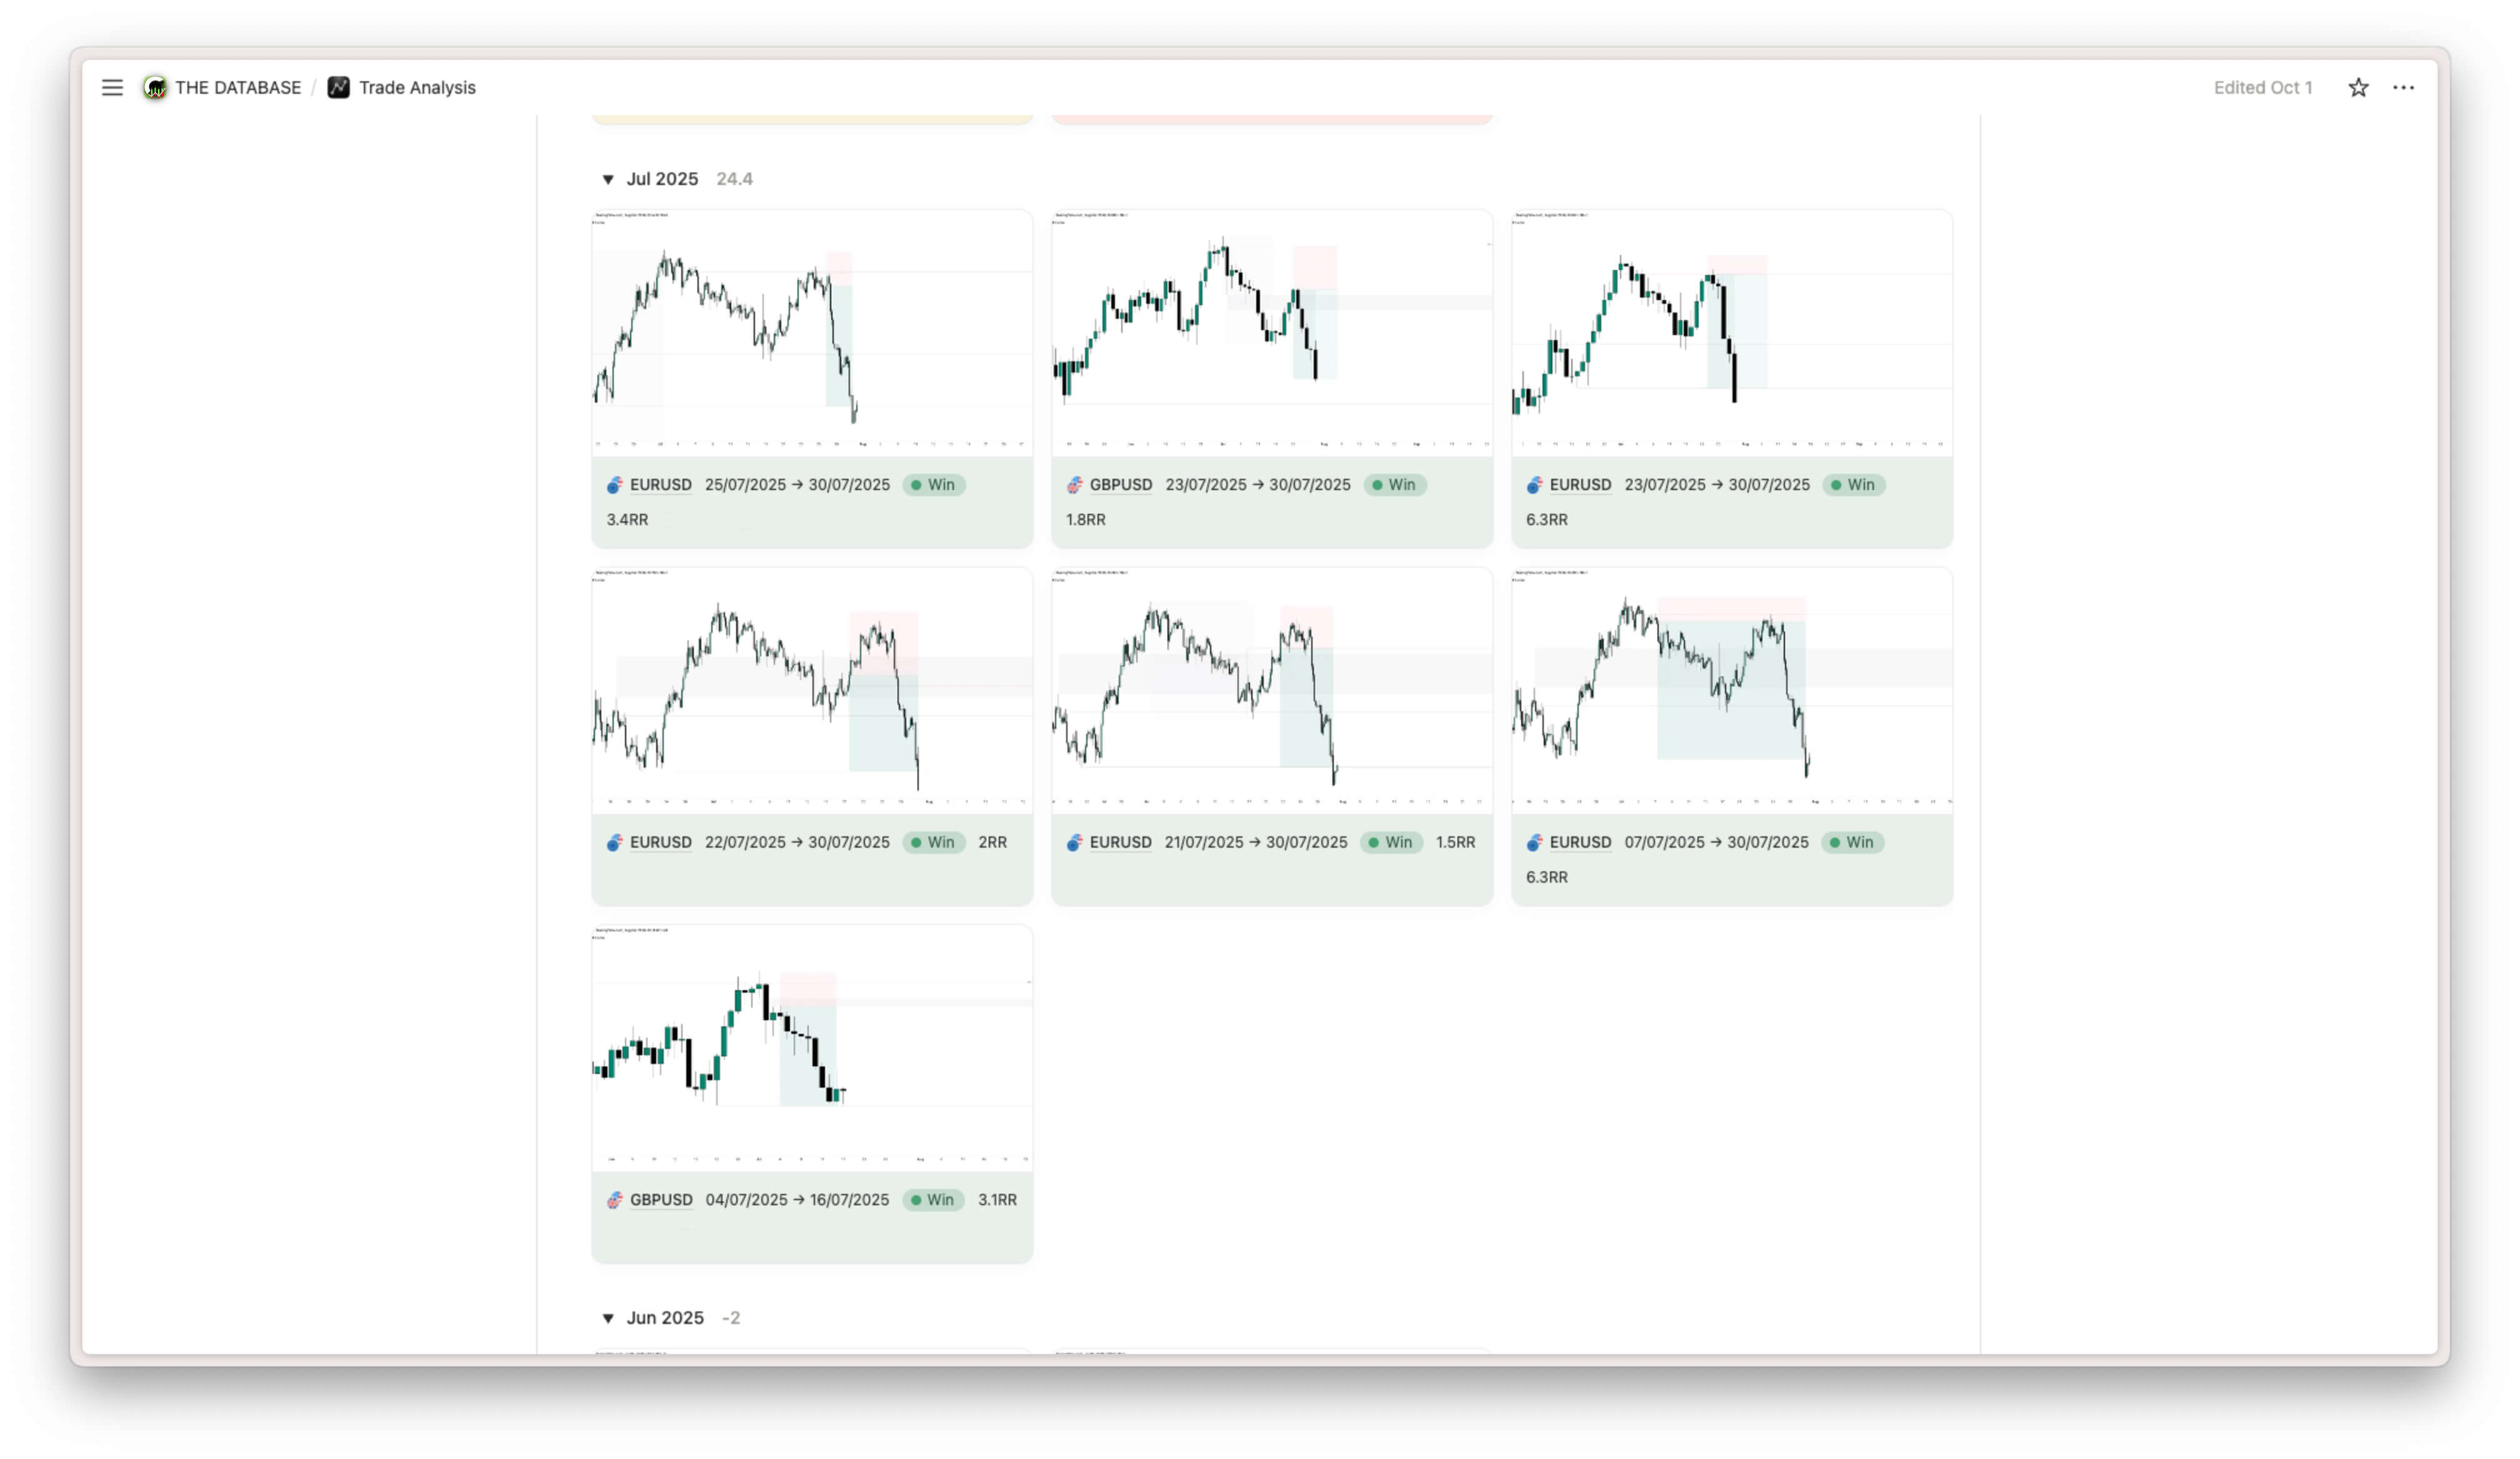2520x1459 pixels.
Task: Click the flag icon beside GBPUSD 04/07/2025
Action: pos(614,1200)
